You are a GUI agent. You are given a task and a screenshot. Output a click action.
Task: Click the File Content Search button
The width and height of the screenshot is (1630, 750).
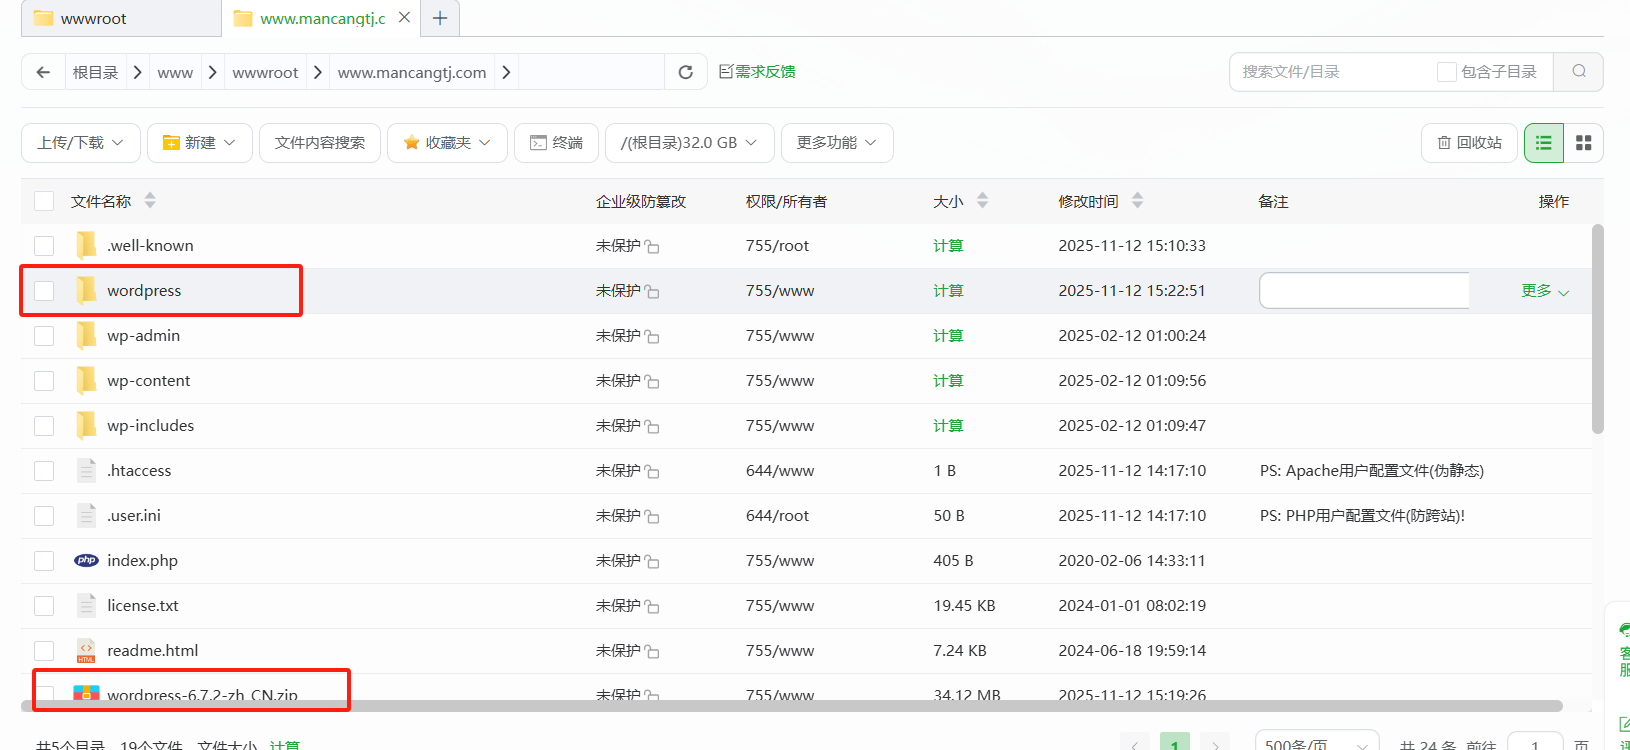pyautogui.click(x=320, y=143)
